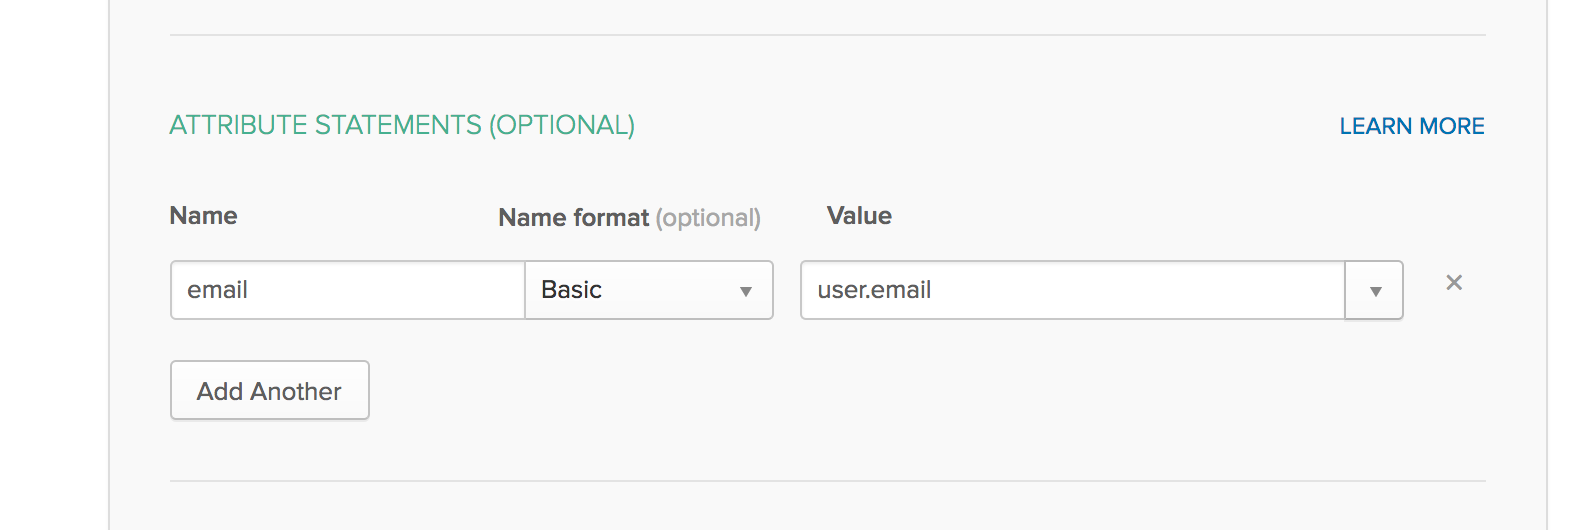Image resolution: width=1596 pixels, height=530 pixels.
Task: Click the gray (optional) hint text
Action: (x=708, y=218)
